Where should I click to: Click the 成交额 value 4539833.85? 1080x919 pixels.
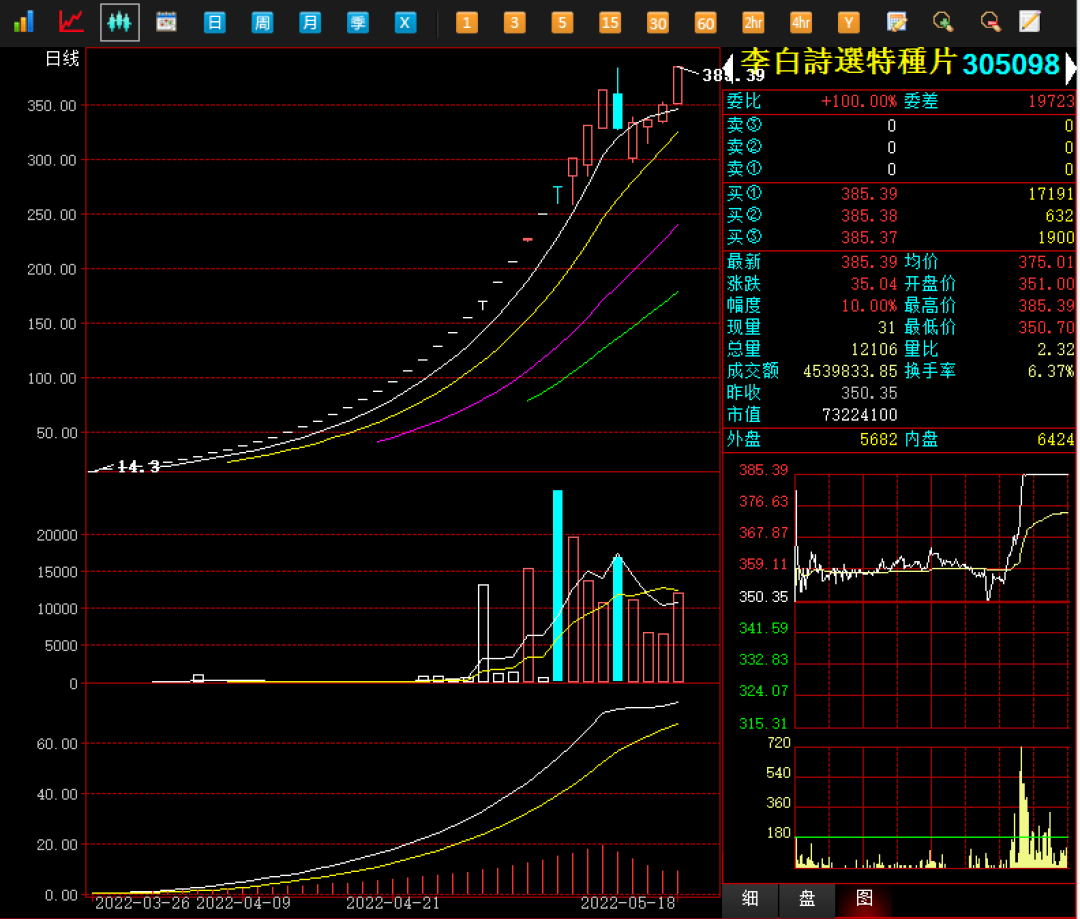pos(850,371)
